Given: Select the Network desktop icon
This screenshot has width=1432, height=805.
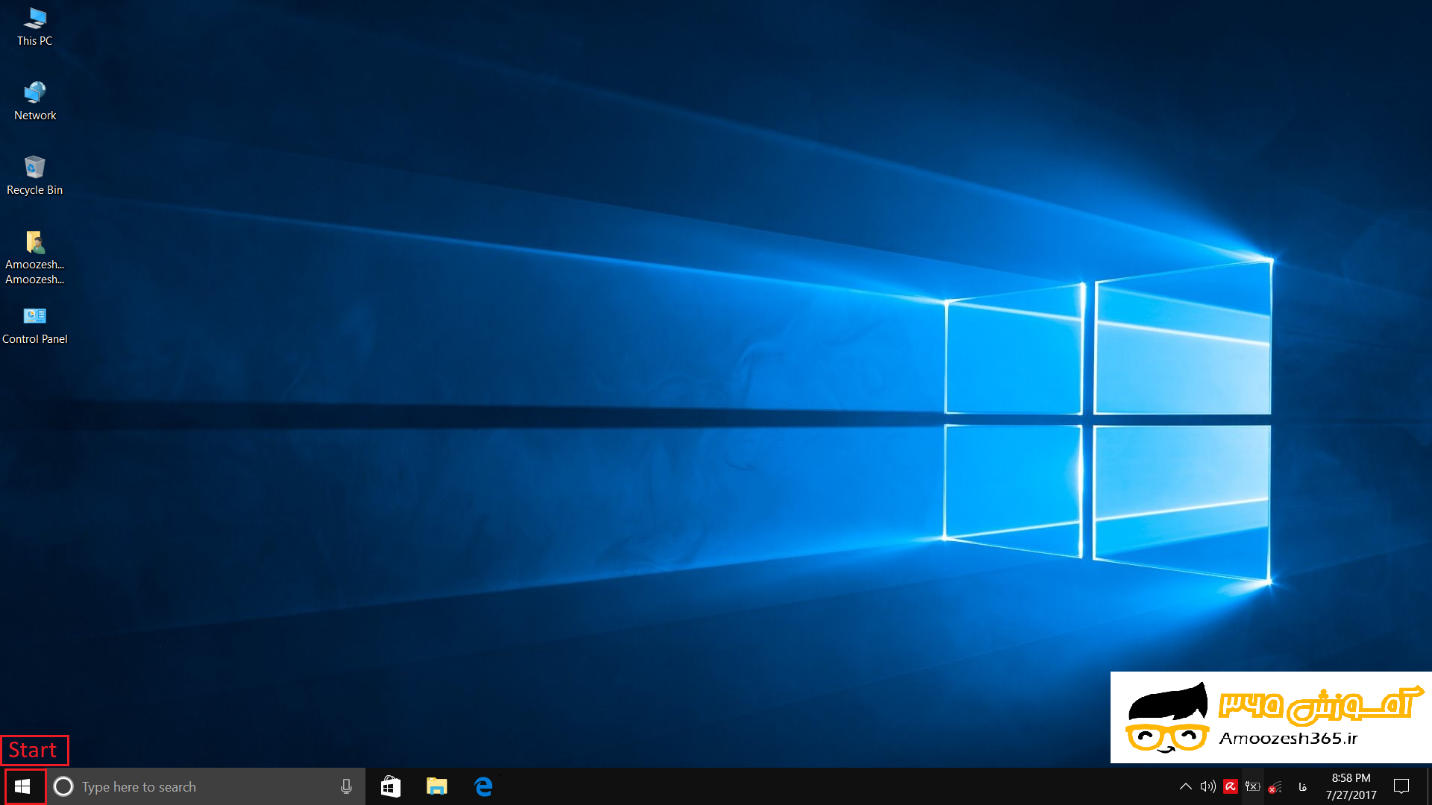Looking at the screenshot, I should 35,101.
